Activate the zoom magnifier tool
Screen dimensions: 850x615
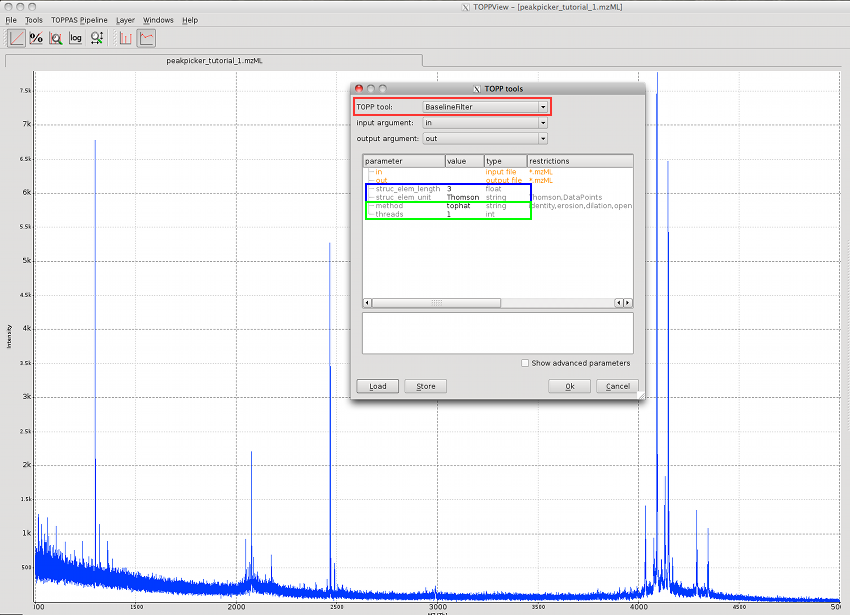click(x=56, y=38)
